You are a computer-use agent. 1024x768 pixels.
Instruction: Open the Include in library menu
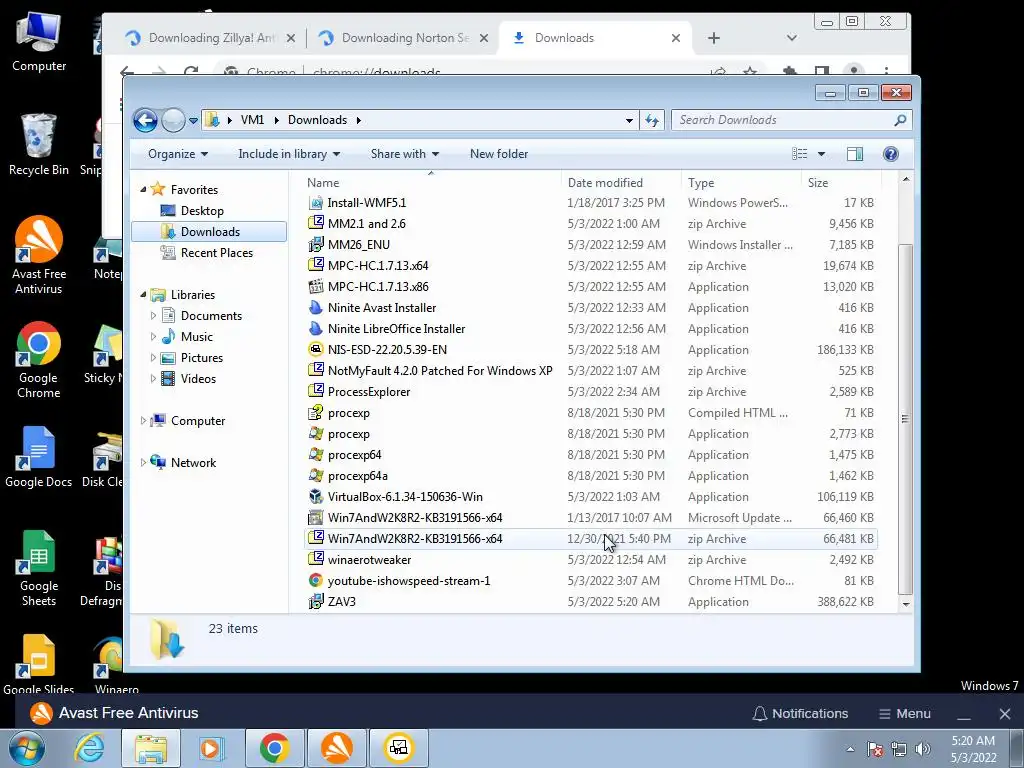point(289,154)
